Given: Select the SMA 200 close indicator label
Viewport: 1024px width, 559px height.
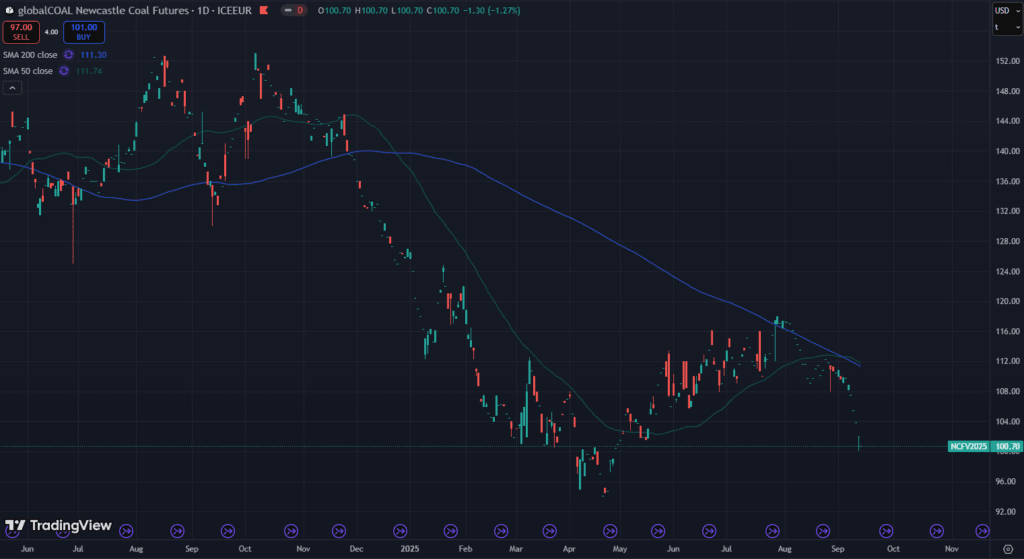Looking at the screenshot, I should tap(29, 55).
